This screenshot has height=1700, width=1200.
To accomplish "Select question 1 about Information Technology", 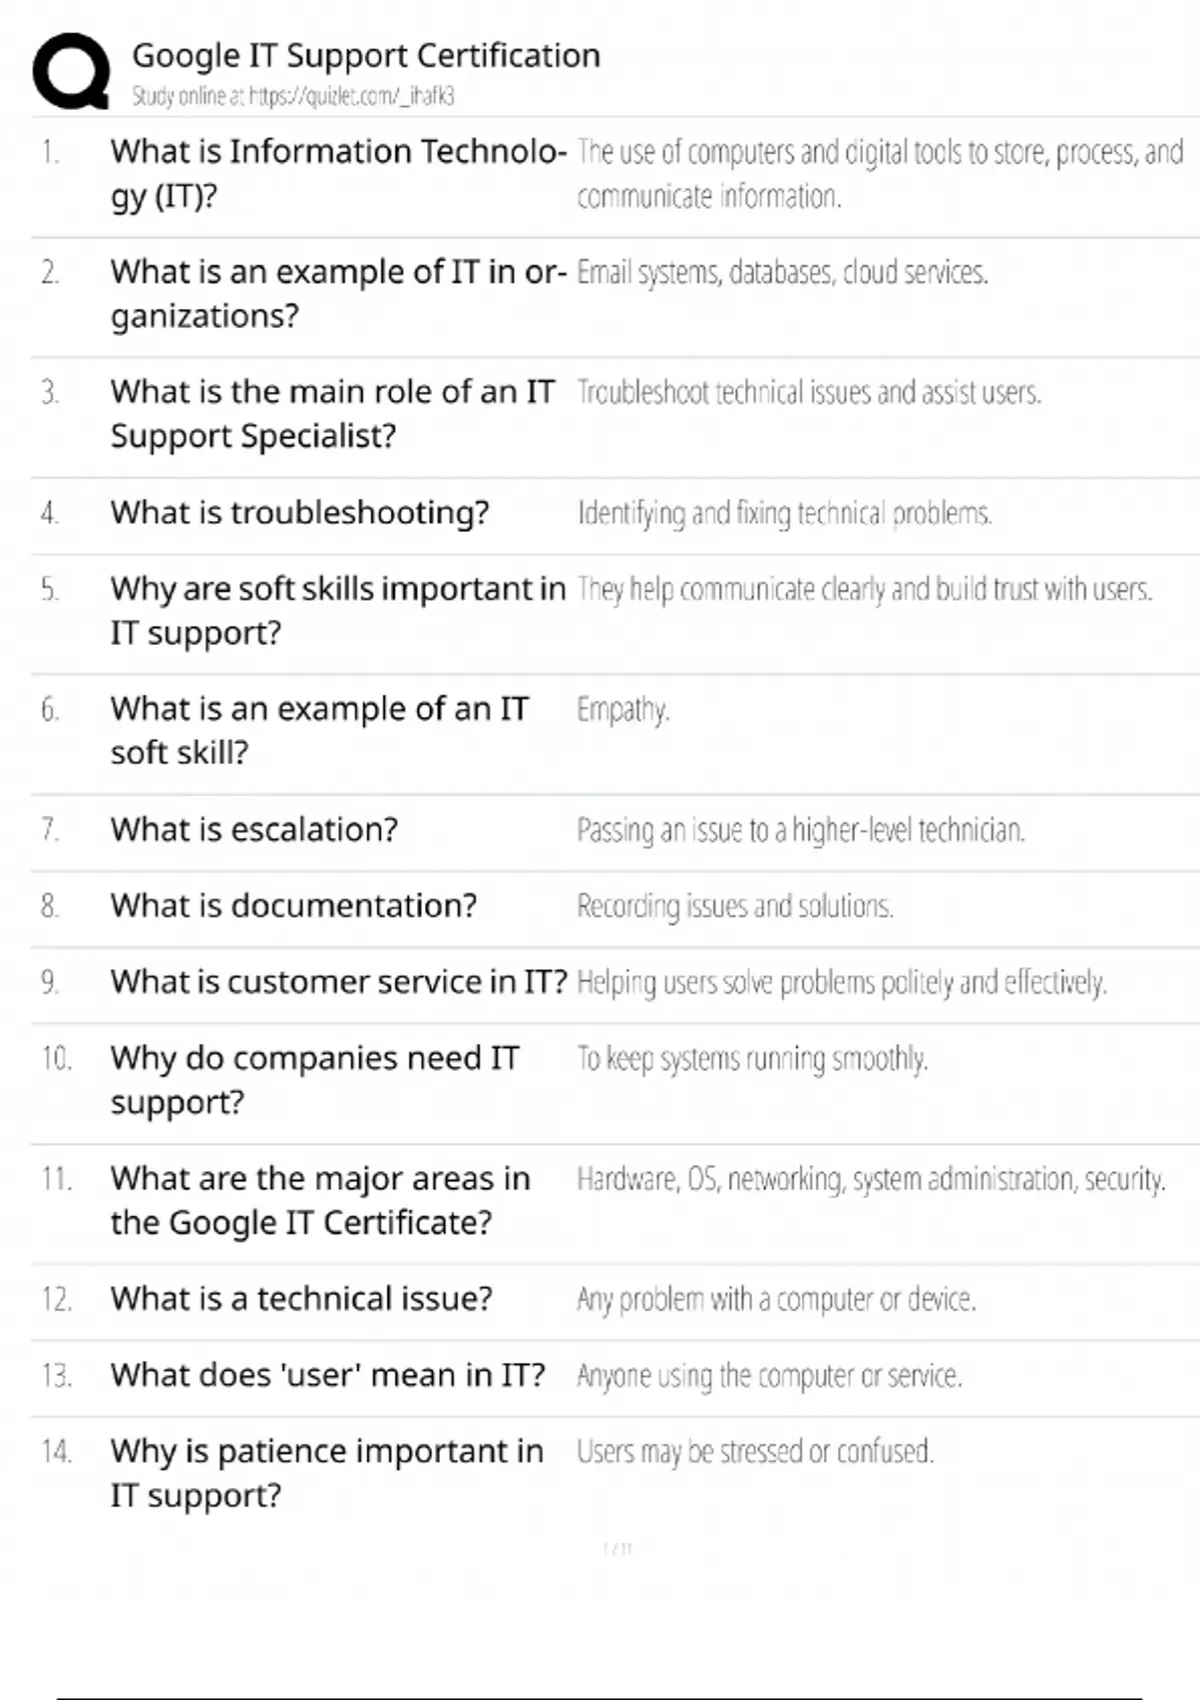I will click(339, 173).
